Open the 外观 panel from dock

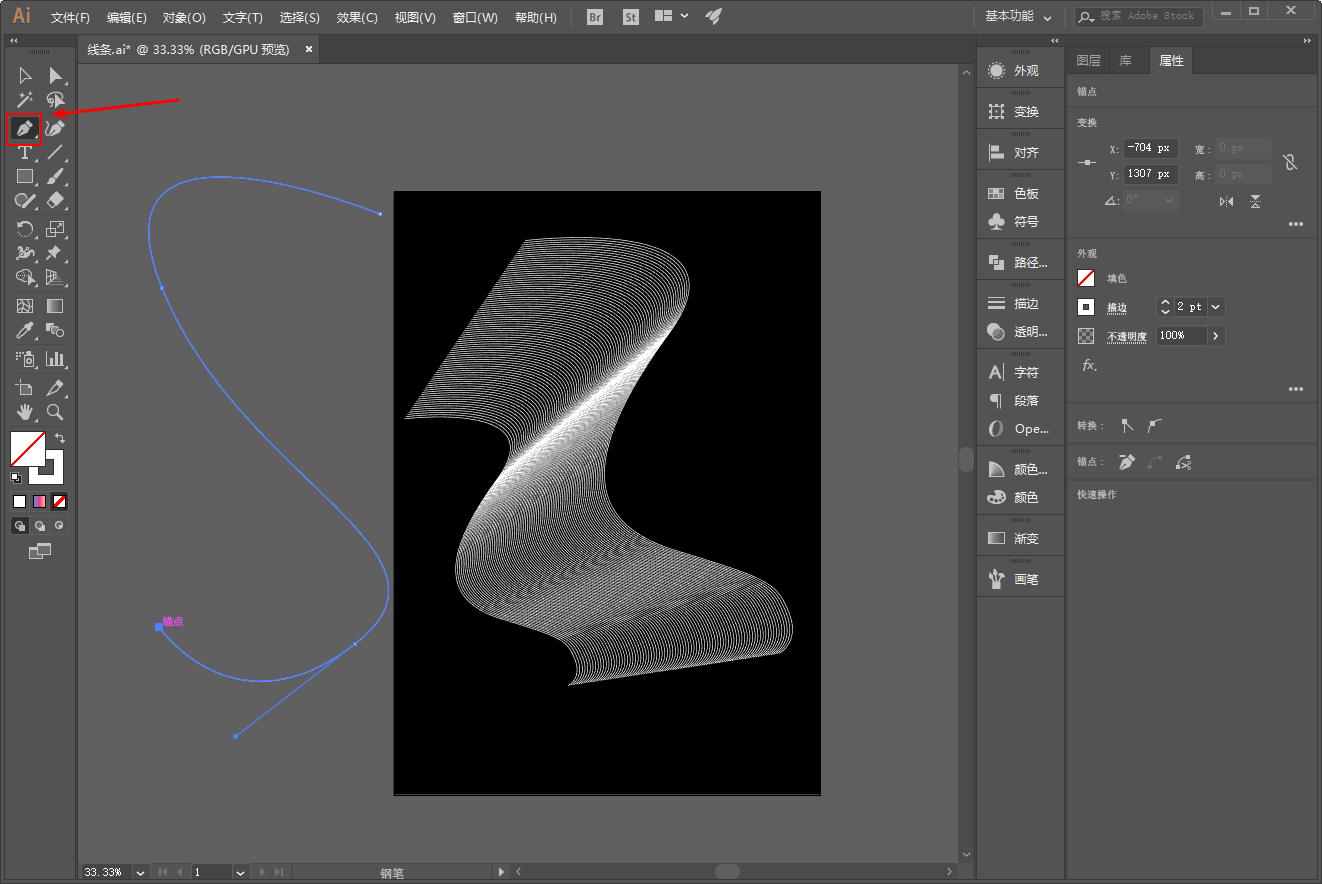[x=1020, y=71]
